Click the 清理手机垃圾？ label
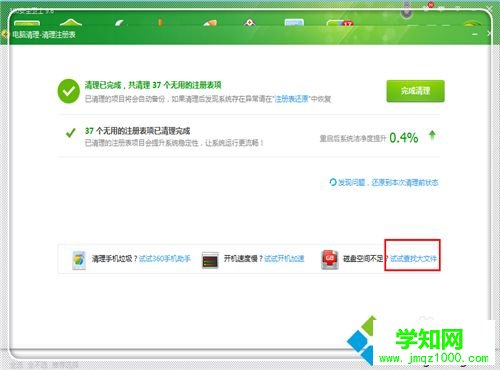Image resolution: width=500 pixels, height=370 pixels. click(115, 258)
